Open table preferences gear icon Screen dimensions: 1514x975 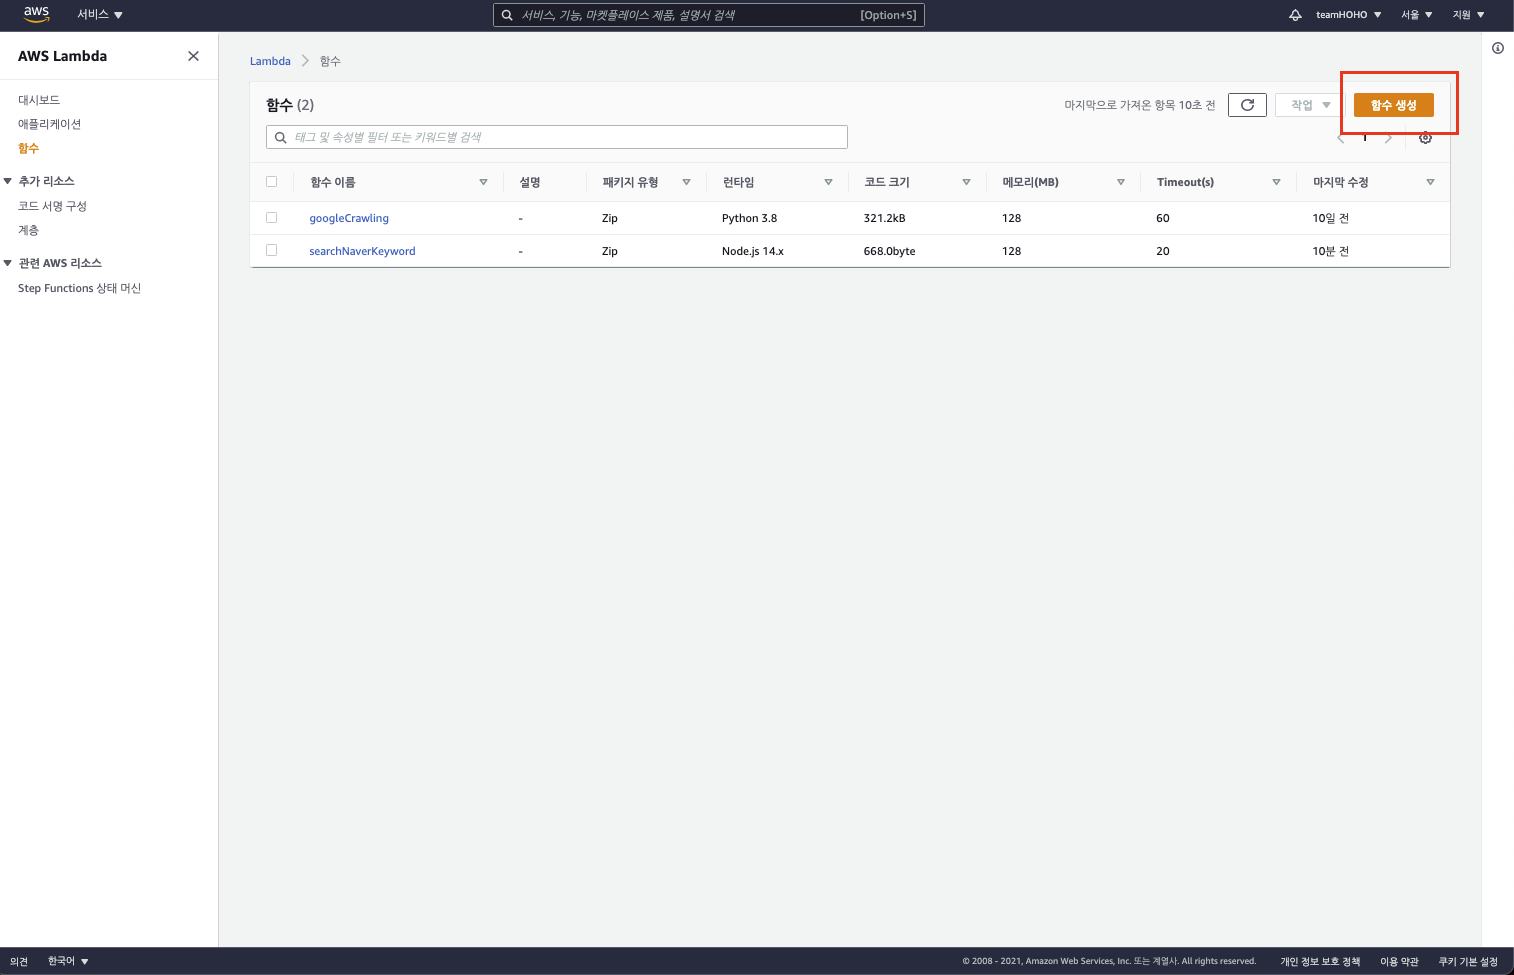(x=1425, y=138)
